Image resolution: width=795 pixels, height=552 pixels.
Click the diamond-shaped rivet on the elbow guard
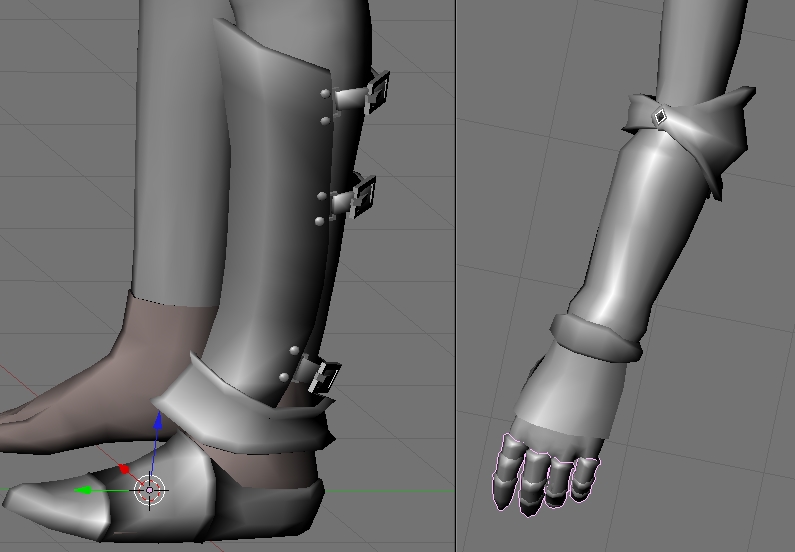tap(660, 117)
